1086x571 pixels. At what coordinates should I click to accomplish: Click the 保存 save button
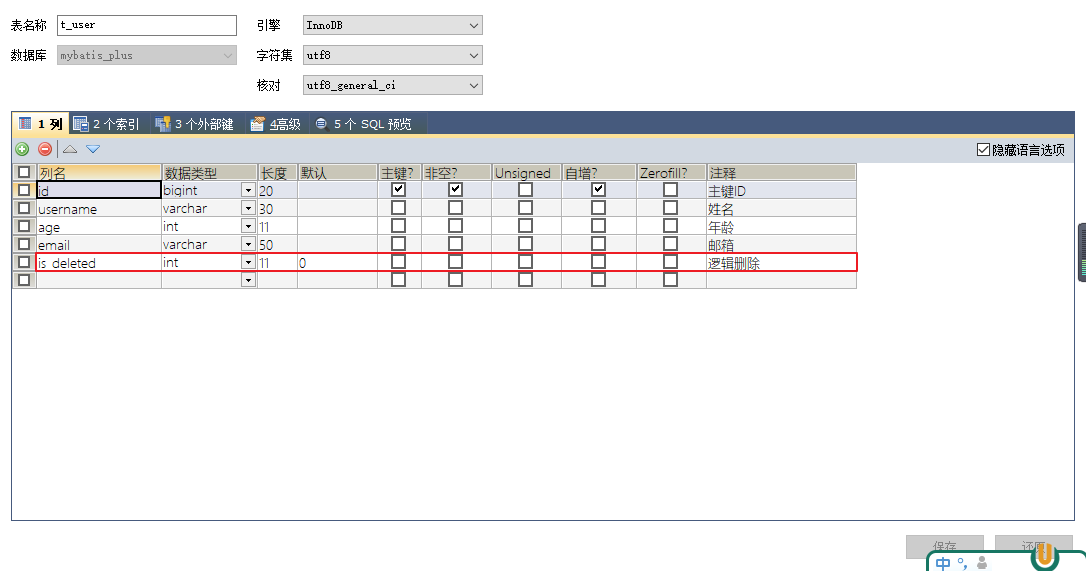tap(945, 546)
